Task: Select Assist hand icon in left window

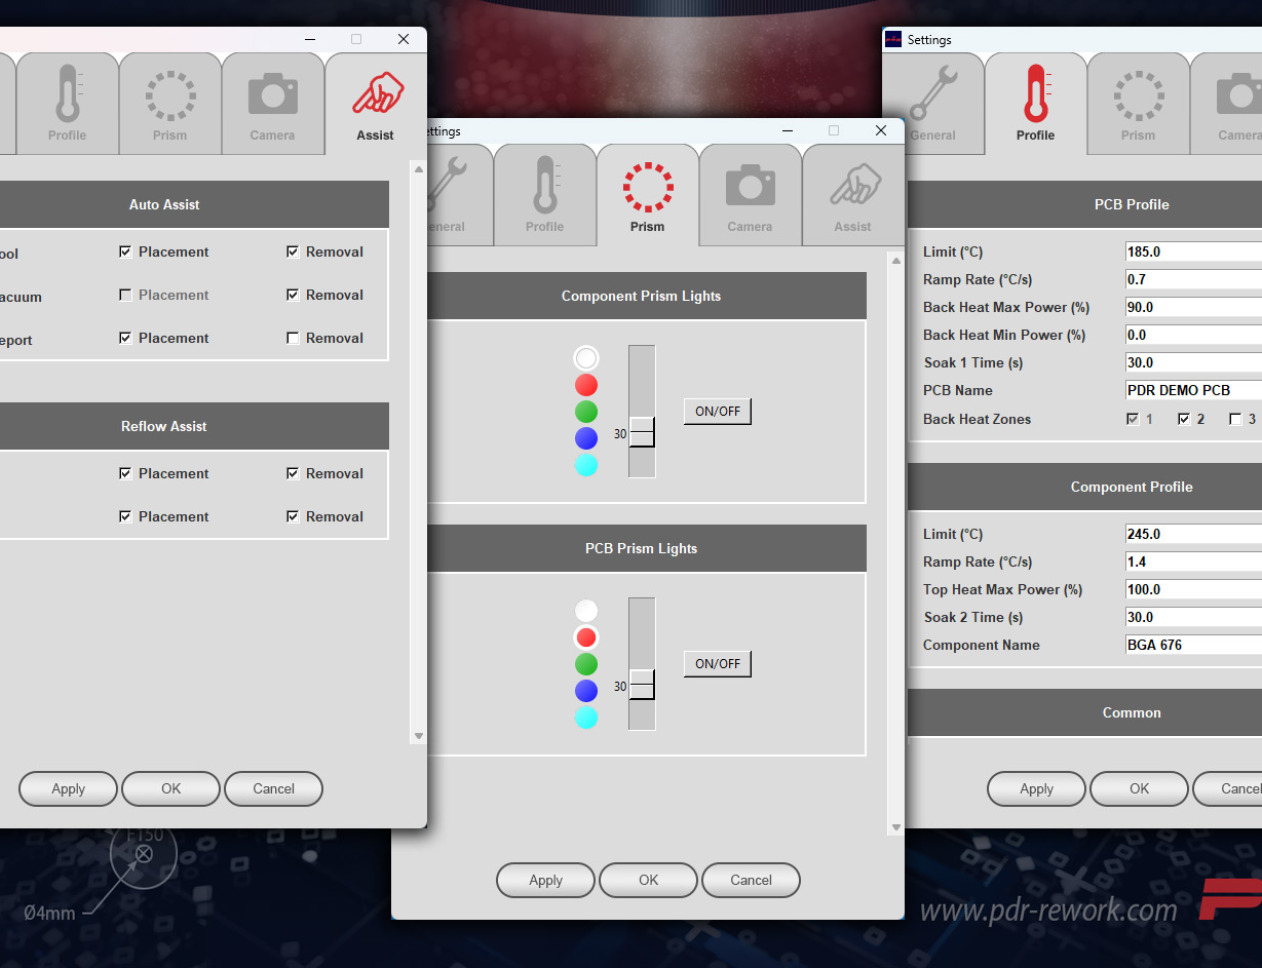Action: 378,94
